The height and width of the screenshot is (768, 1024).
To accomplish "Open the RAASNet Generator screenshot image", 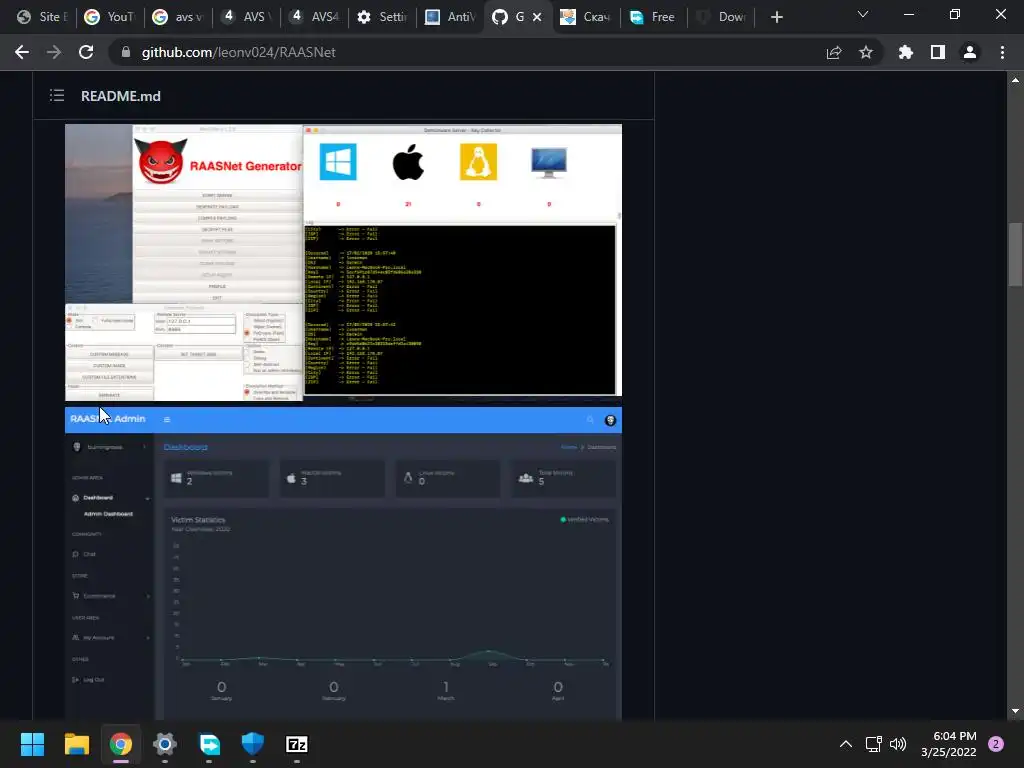I will 344,262.
